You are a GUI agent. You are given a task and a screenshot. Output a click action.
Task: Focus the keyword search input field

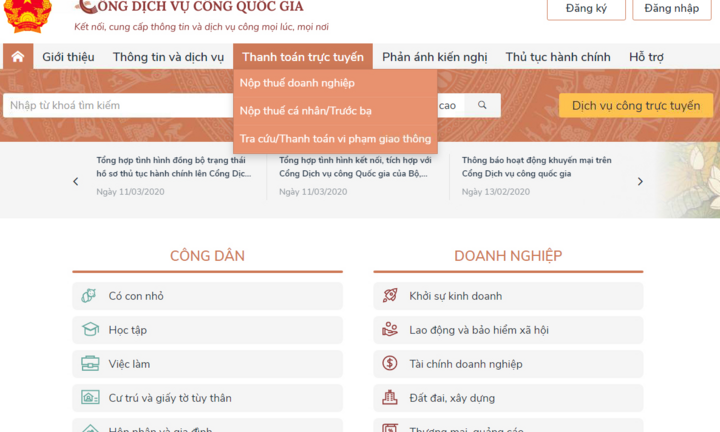pos(118,106)
